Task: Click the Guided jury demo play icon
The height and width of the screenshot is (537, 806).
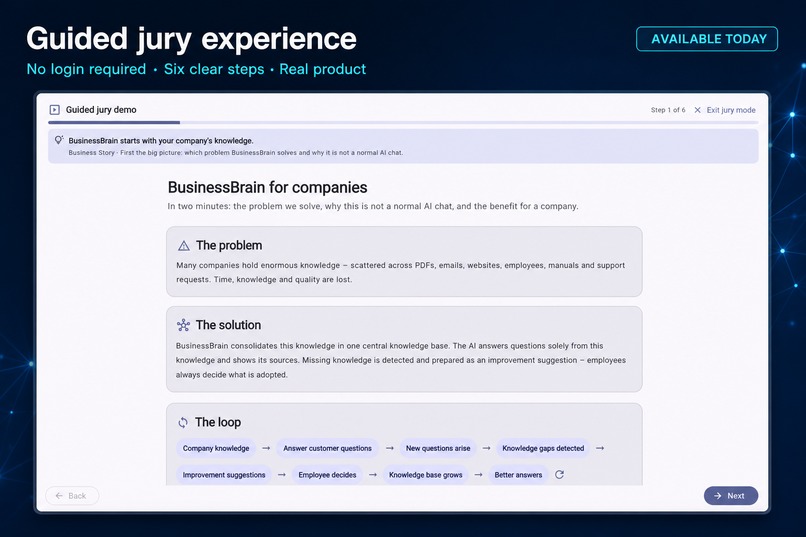Action: (x=54, y=109)
